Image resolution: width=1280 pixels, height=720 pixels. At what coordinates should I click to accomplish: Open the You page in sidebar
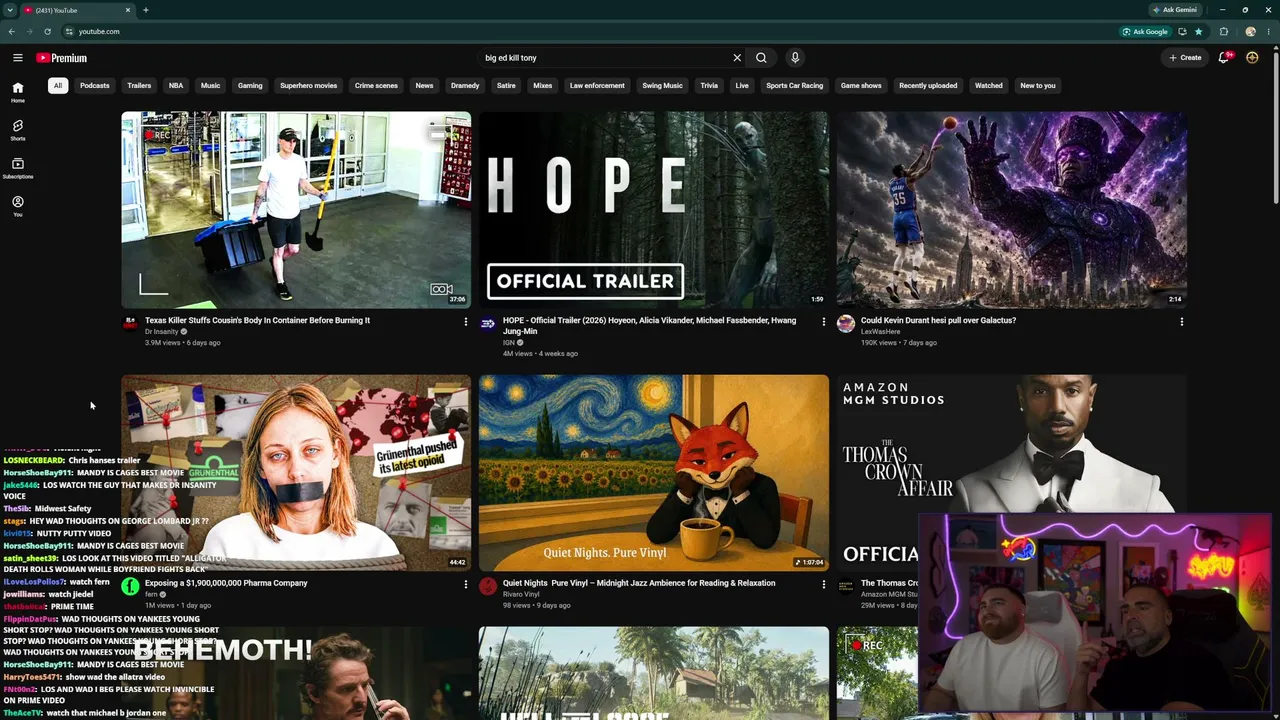pyautogui.click(x=18, y=206)
